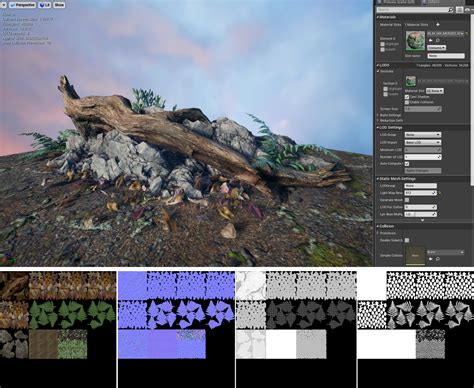Click the Slot Name input field
The height and width of the screenshot is (388, 474).
pos(446,56)
